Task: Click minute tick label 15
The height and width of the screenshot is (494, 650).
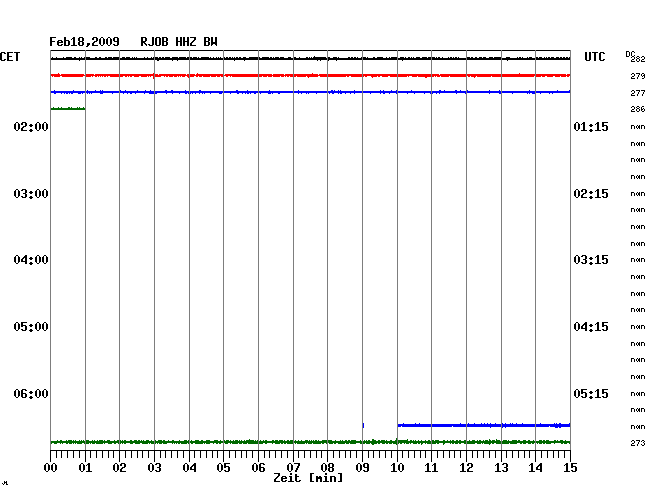Action: click(x=570, y=468)
